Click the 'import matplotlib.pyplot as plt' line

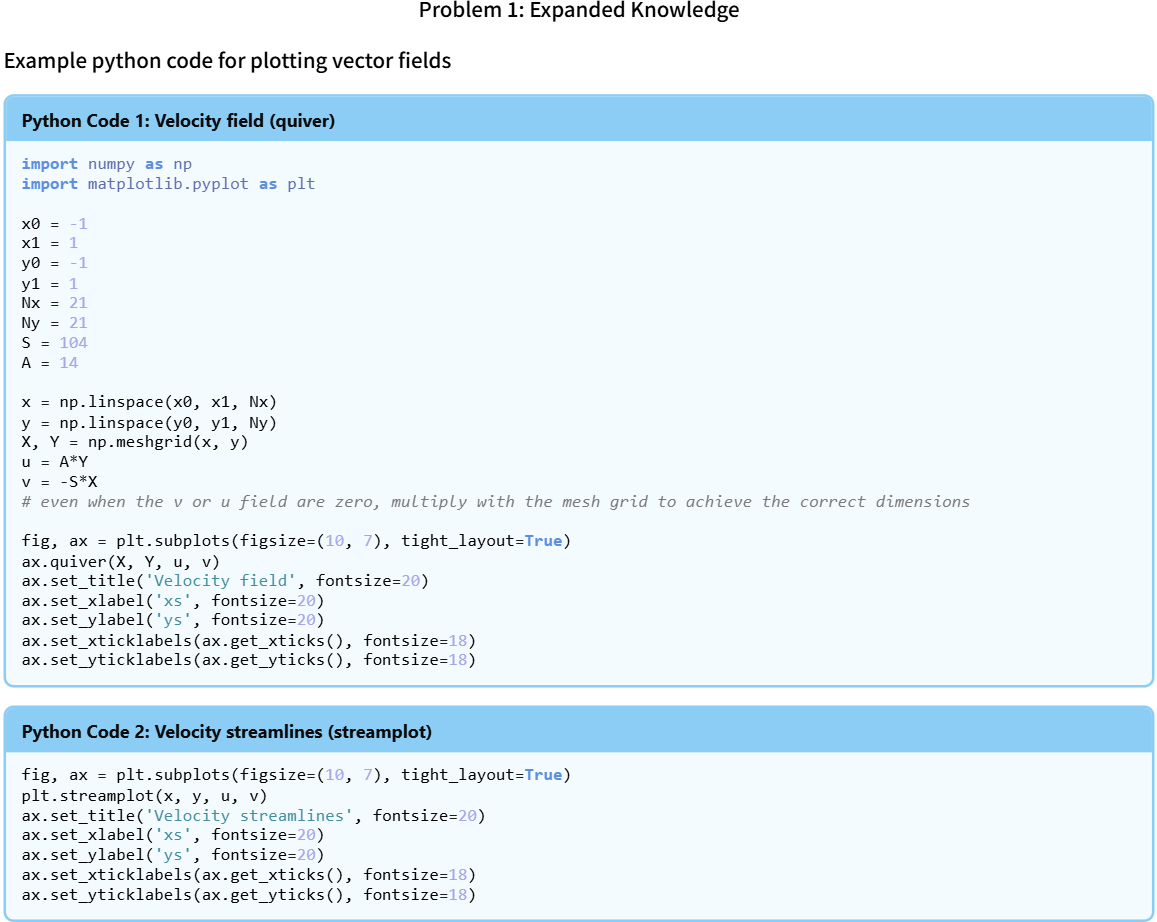coord(168,184)
